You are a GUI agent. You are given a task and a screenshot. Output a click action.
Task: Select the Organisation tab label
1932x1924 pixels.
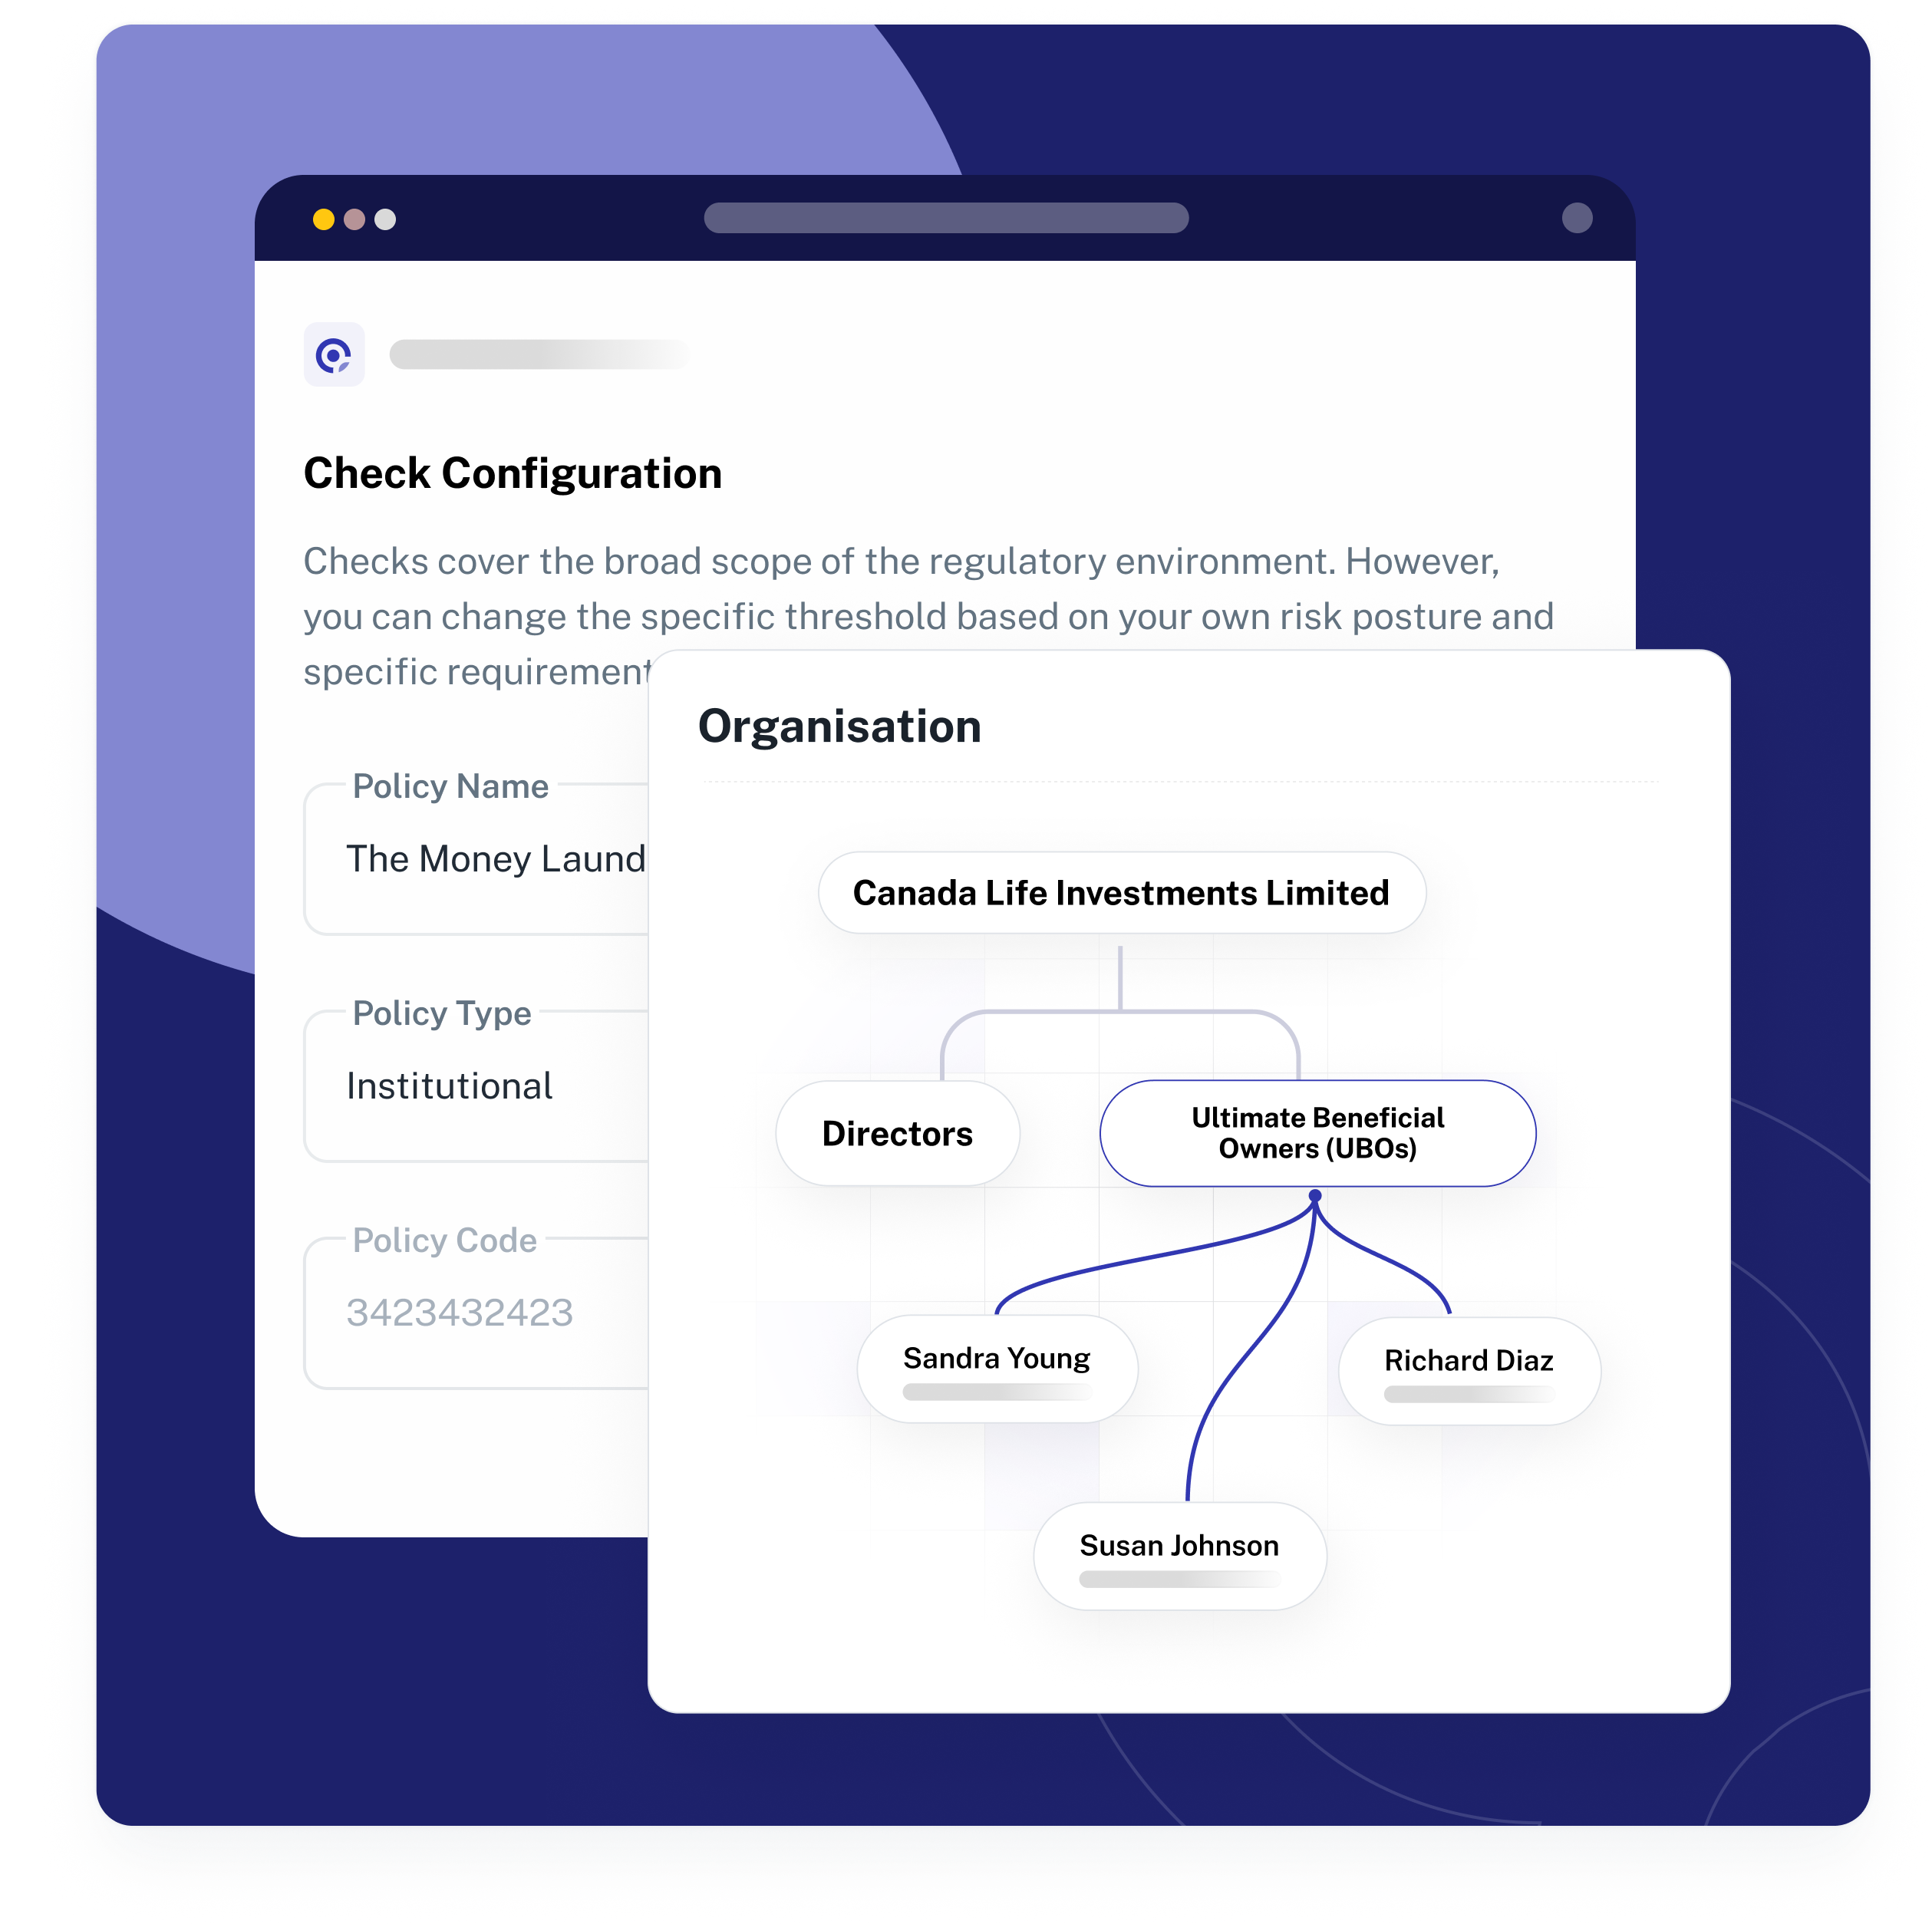pos(839,723)
